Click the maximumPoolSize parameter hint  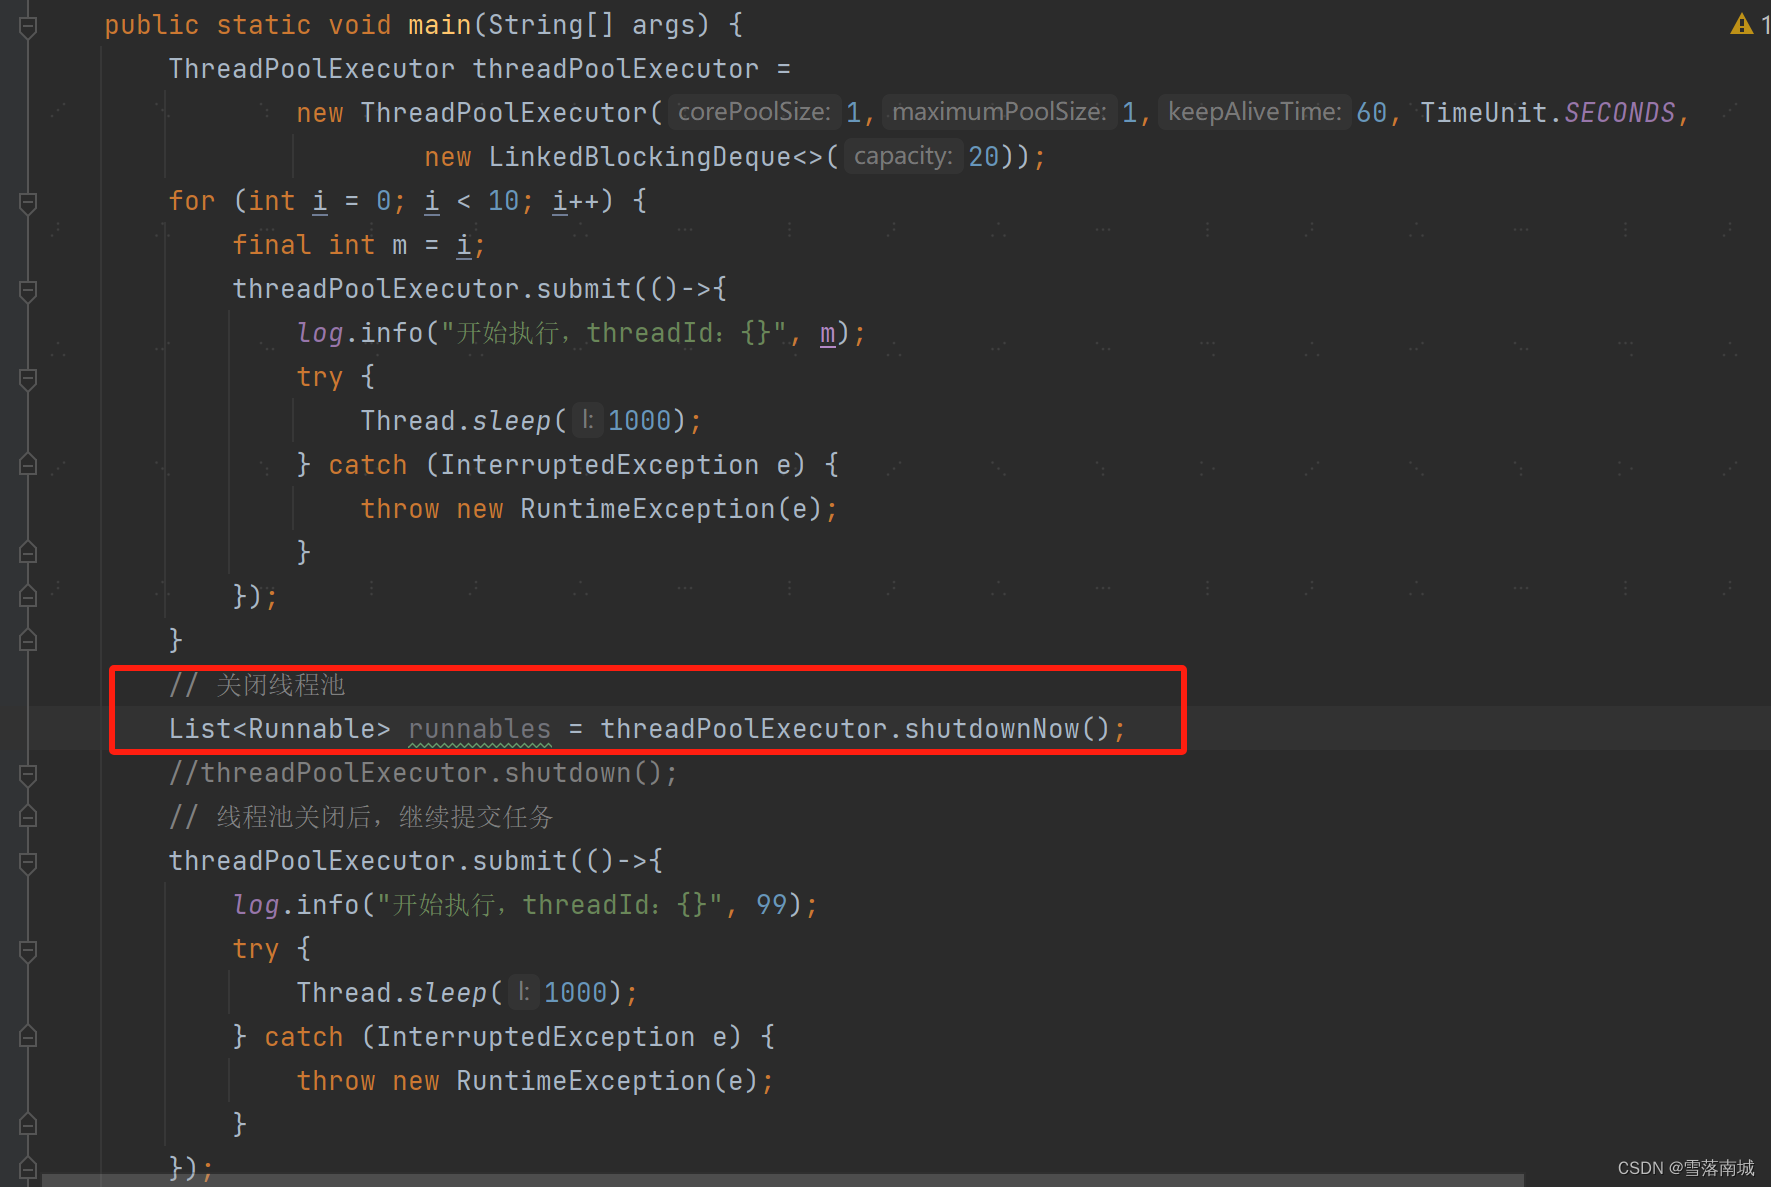tap(999, 112)
